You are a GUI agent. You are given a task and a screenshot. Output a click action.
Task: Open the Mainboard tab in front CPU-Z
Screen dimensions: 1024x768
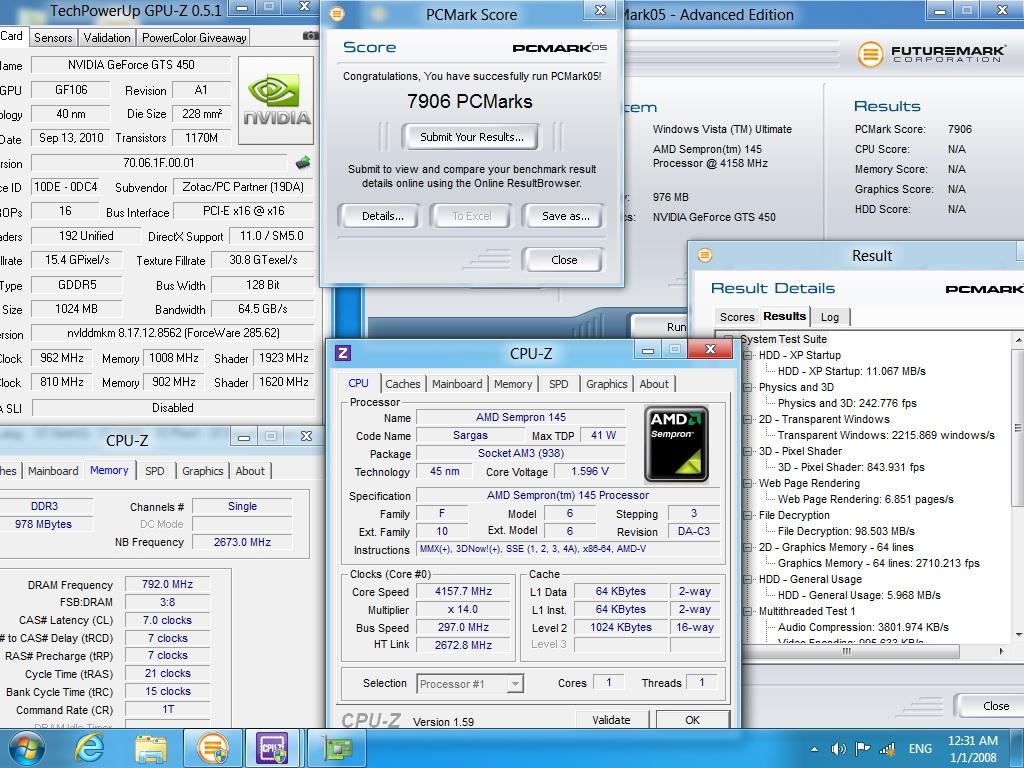pyautogui.click(x=457, y=384)
